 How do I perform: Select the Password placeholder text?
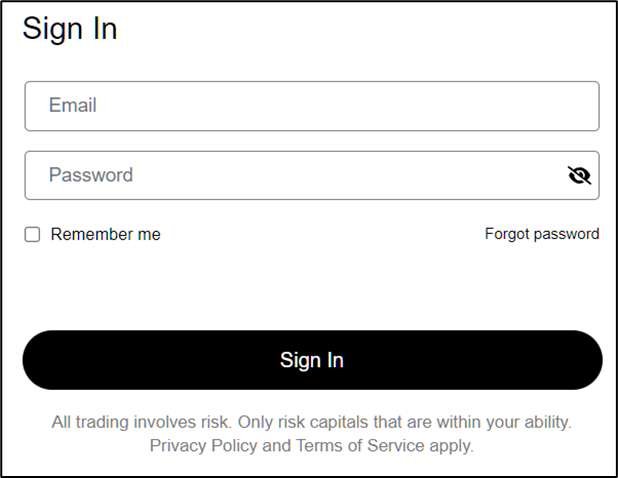pyautogui.click(x=90, y=175)
